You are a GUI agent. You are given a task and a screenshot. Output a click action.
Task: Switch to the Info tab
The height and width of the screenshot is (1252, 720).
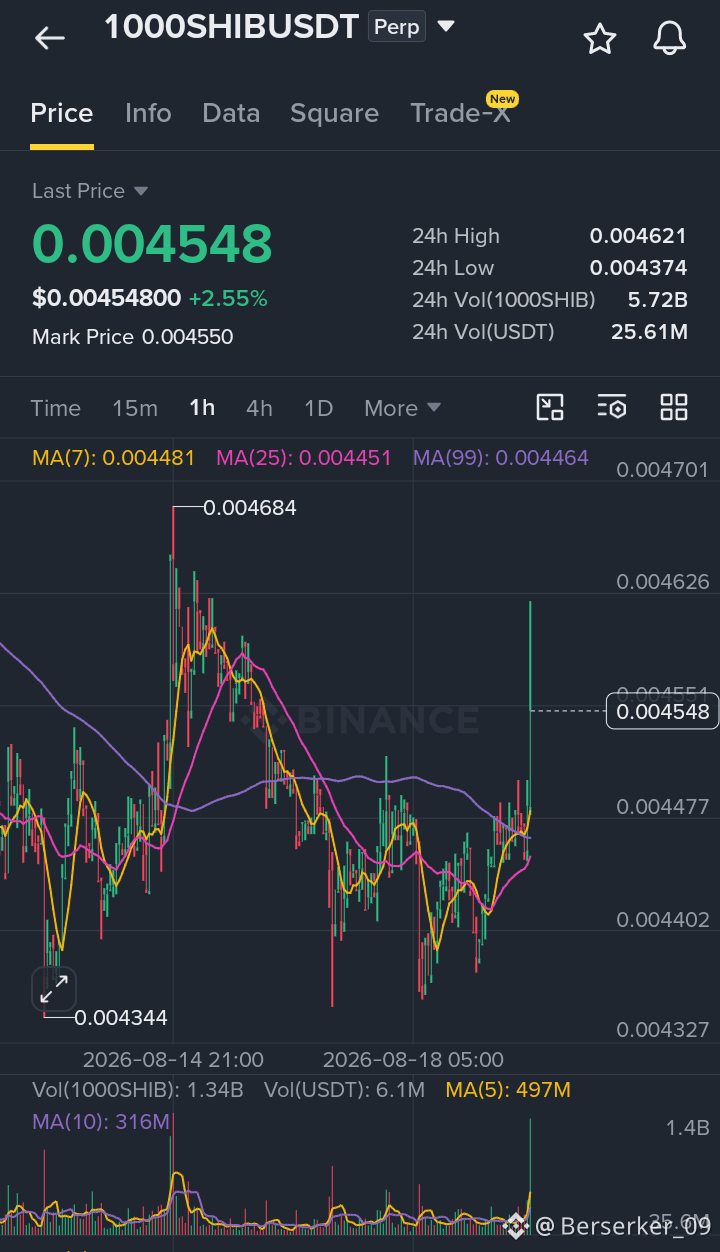tap(148, 113)
